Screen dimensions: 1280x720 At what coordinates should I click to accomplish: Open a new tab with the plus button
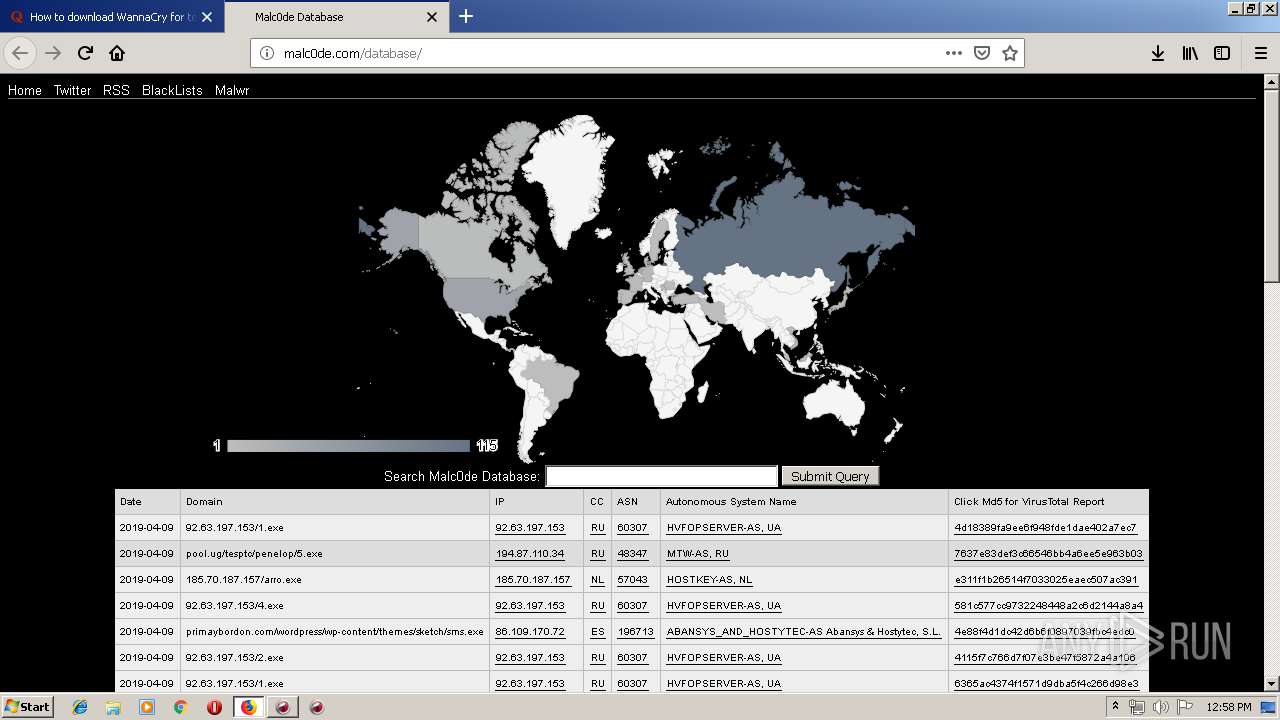pyautogui.click(x=466, y=16)
